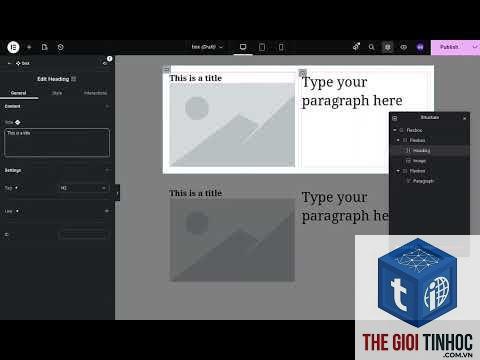Open the purple account avatar
Viewport: 480px width, 360px height.
point(420,47)
